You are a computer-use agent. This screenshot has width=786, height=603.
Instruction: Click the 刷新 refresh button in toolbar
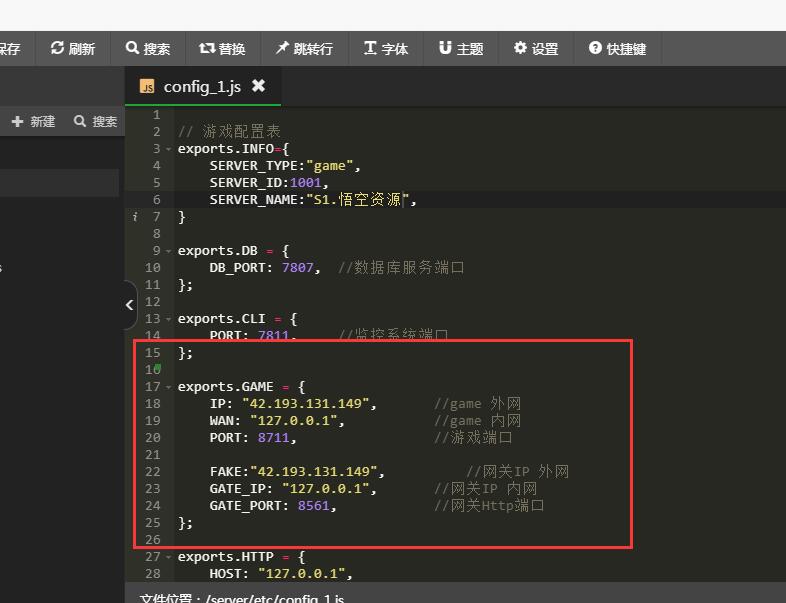pyautogui.click(x=73, y=48)
